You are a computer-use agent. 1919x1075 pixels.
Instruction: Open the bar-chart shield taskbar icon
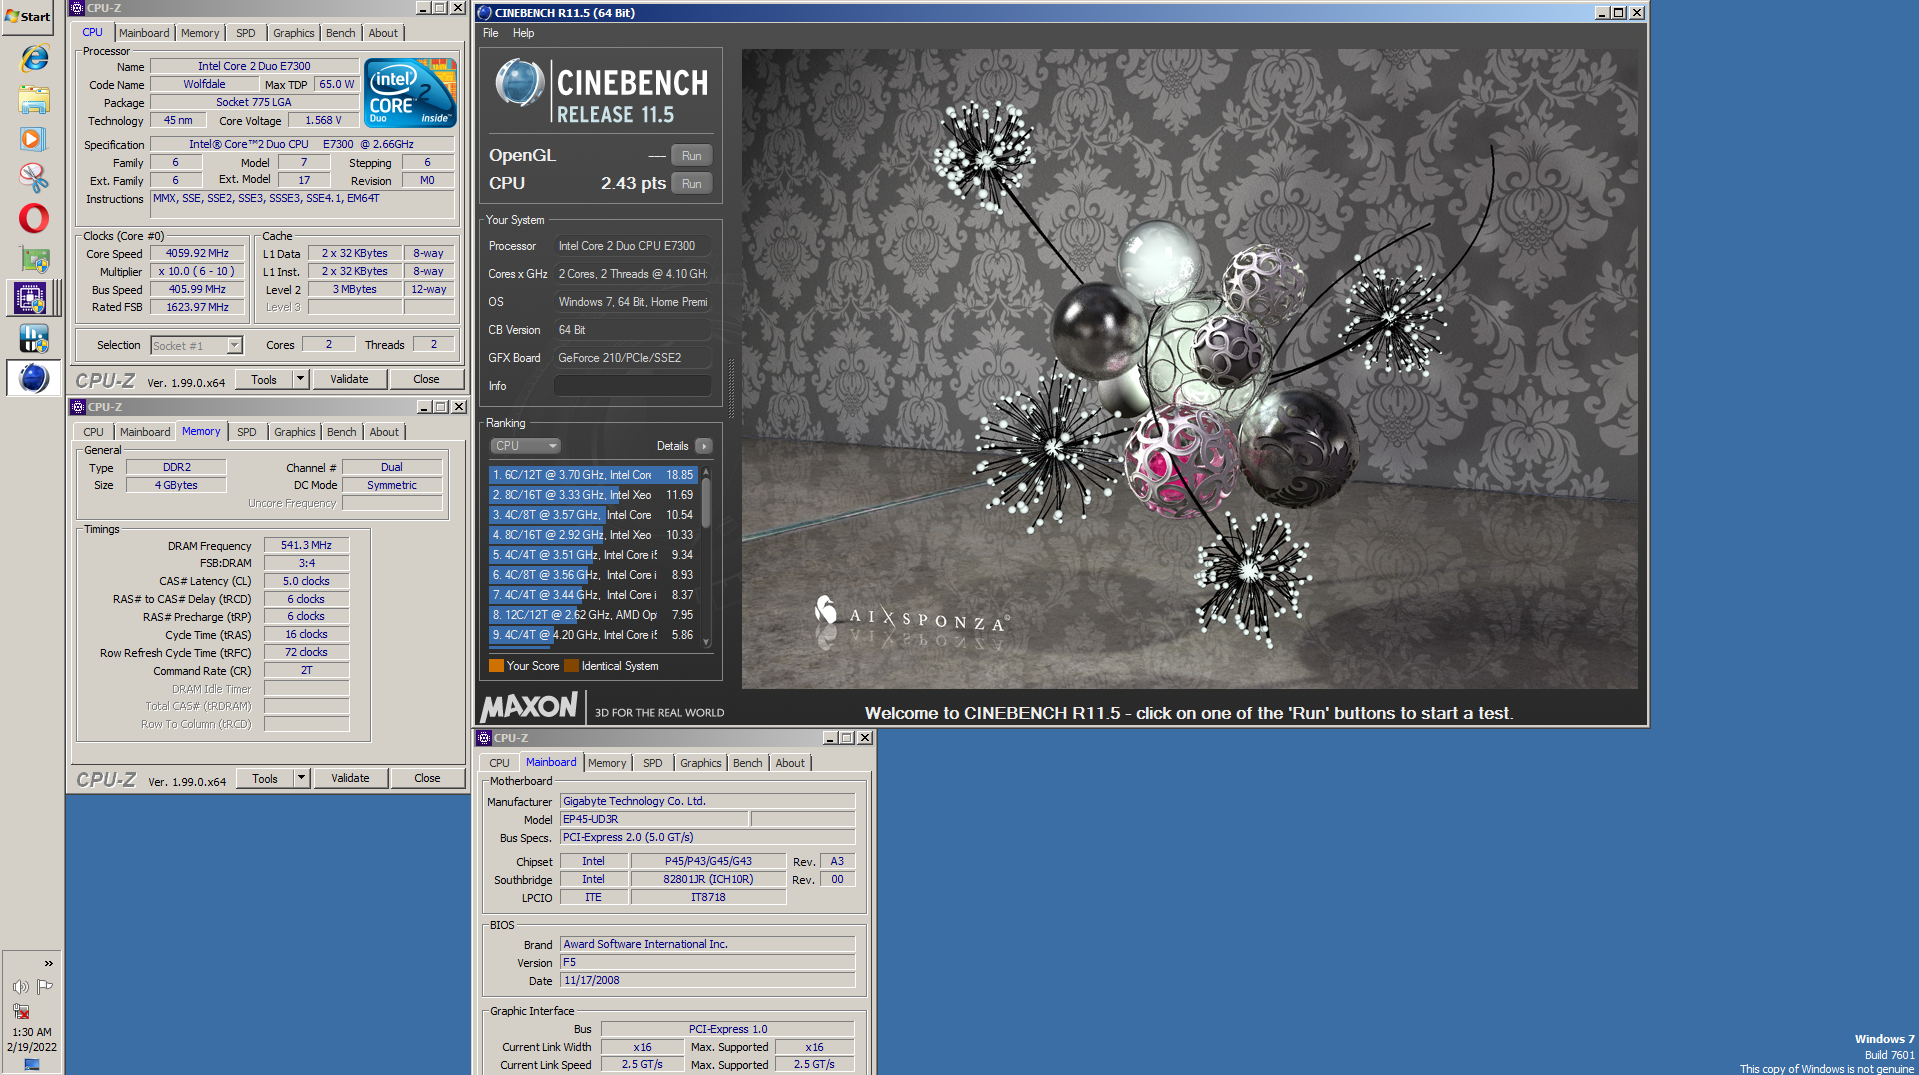34,339
